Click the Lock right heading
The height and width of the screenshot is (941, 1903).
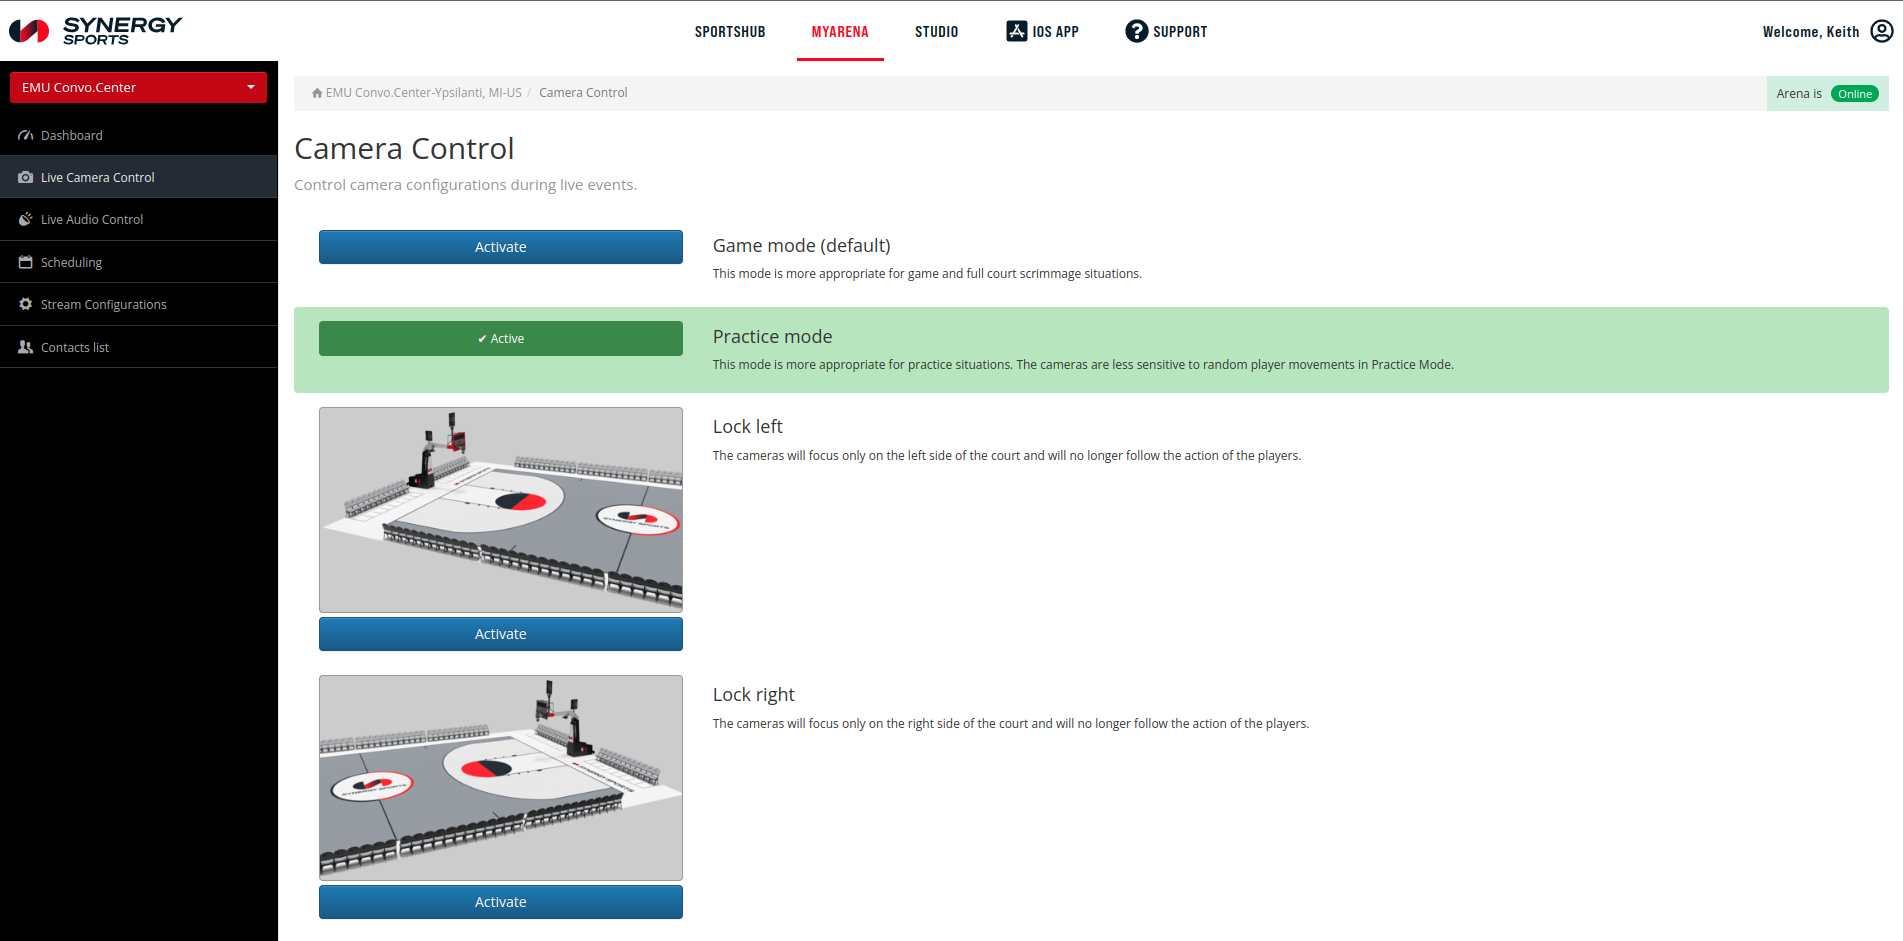[x=754, y=695]
